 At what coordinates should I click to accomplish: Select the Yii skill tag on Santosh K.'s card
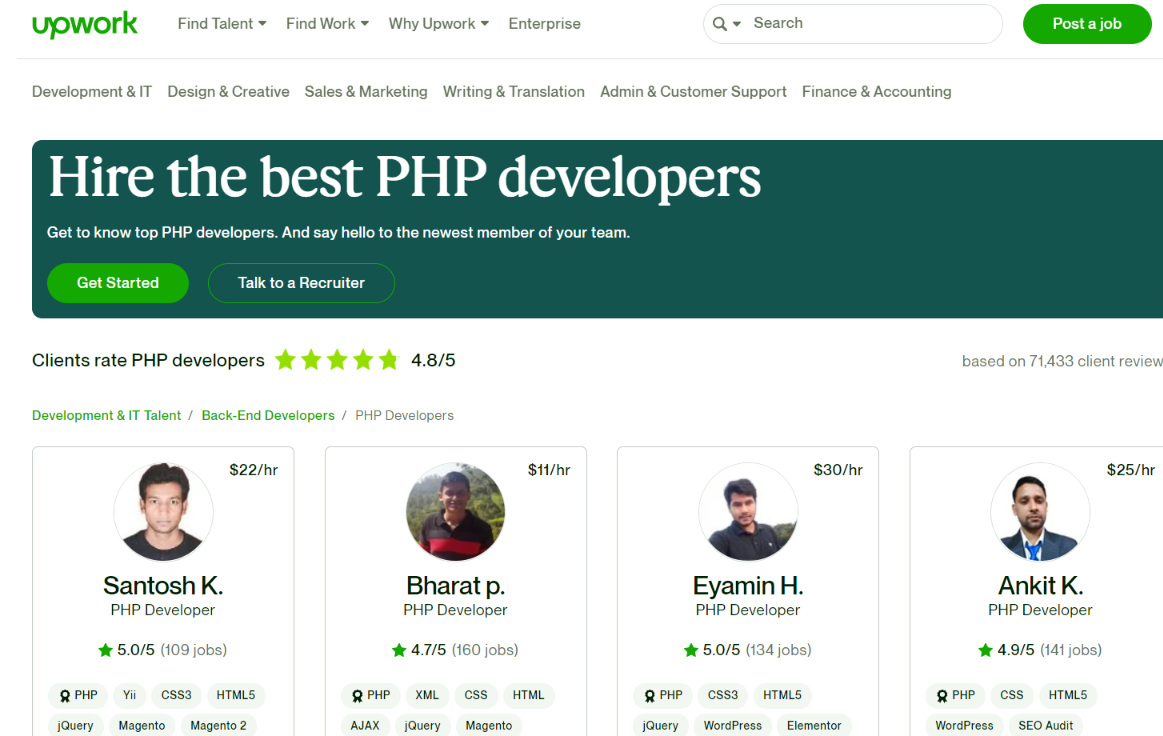130,695
